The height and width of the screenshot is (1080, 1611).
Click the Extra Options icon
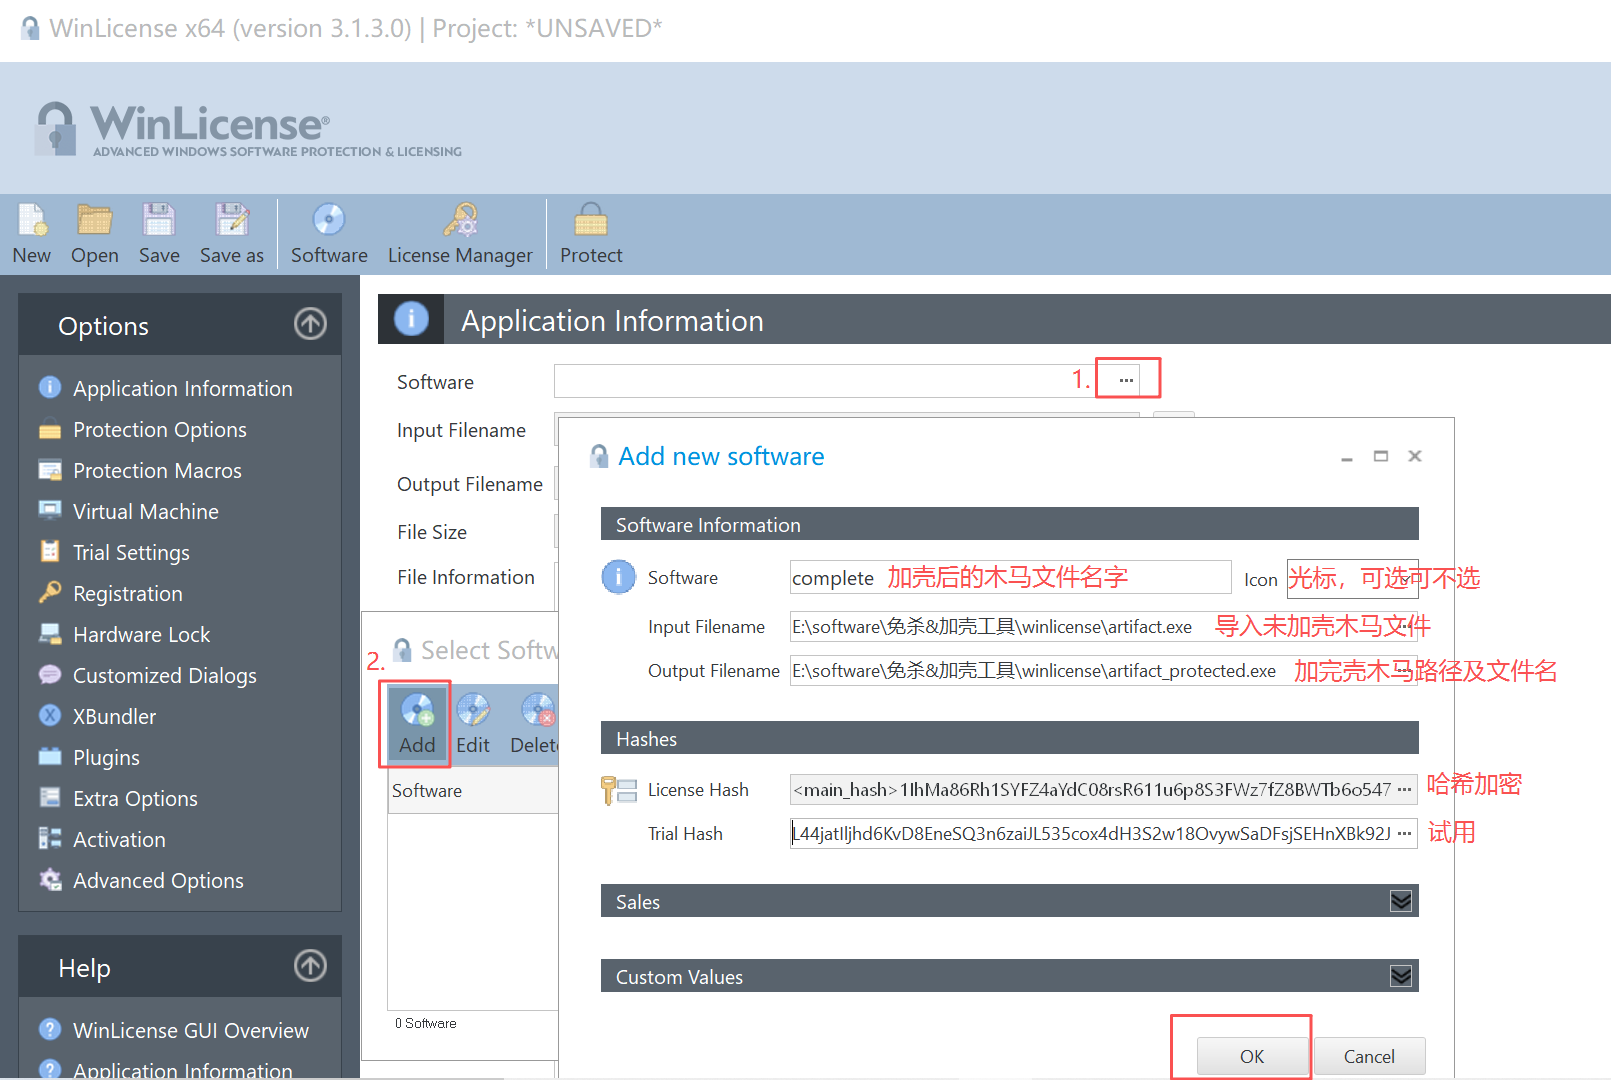click(x=50, y=797)
